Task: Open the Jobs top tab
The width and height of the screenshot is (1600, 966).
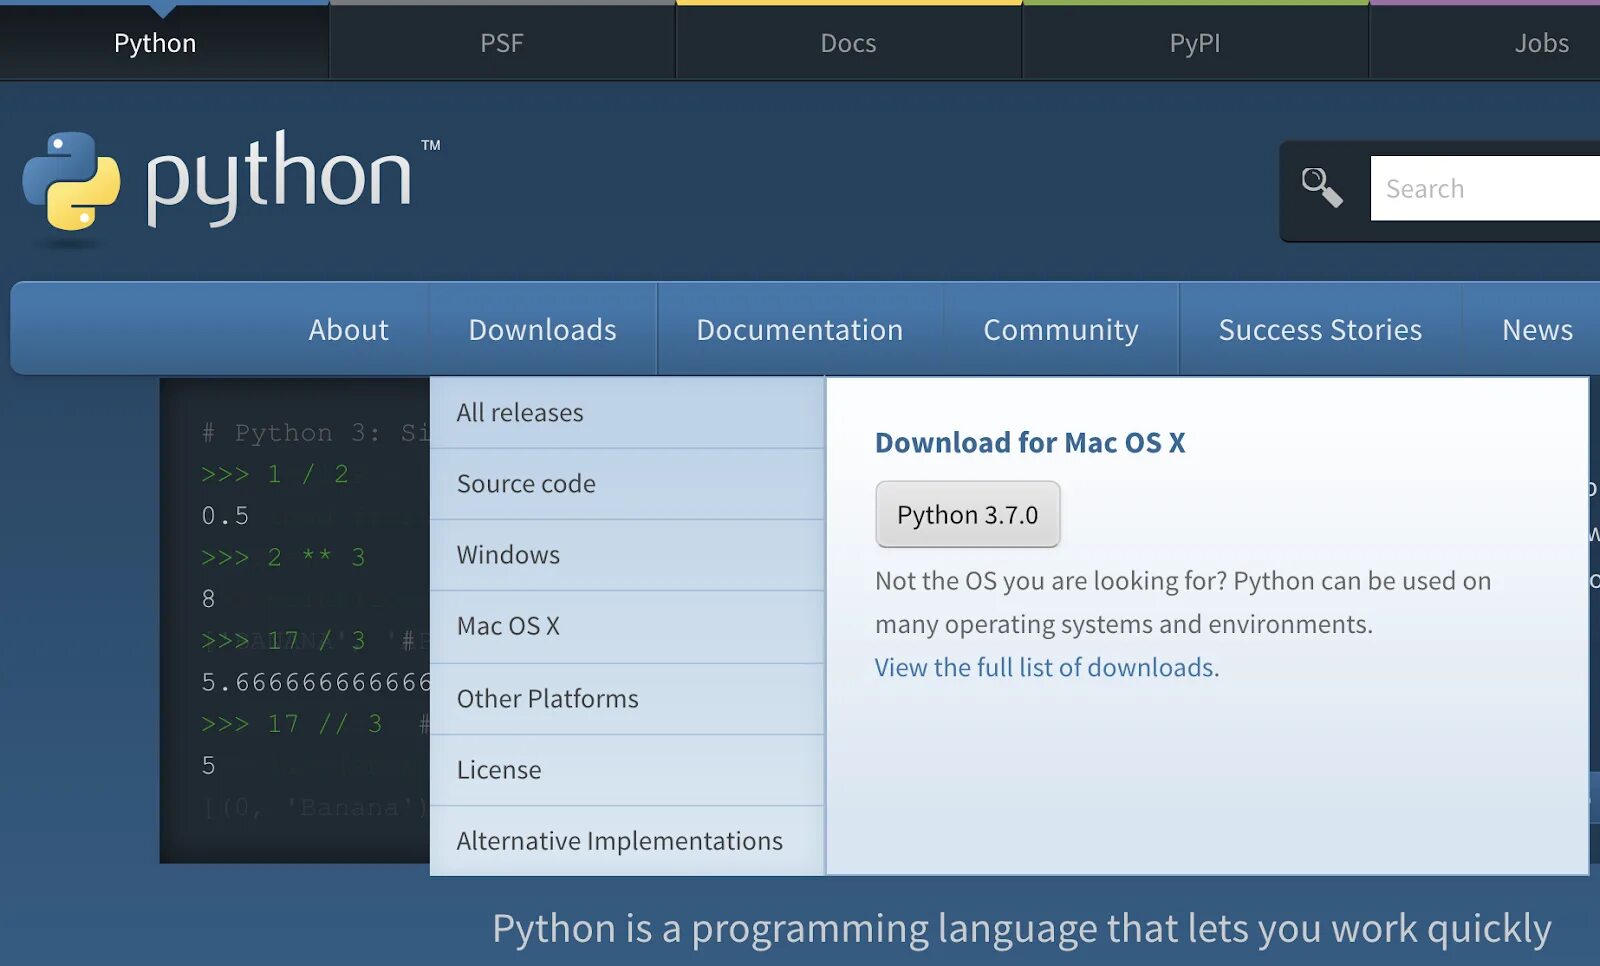Action: coord(1541,43)
